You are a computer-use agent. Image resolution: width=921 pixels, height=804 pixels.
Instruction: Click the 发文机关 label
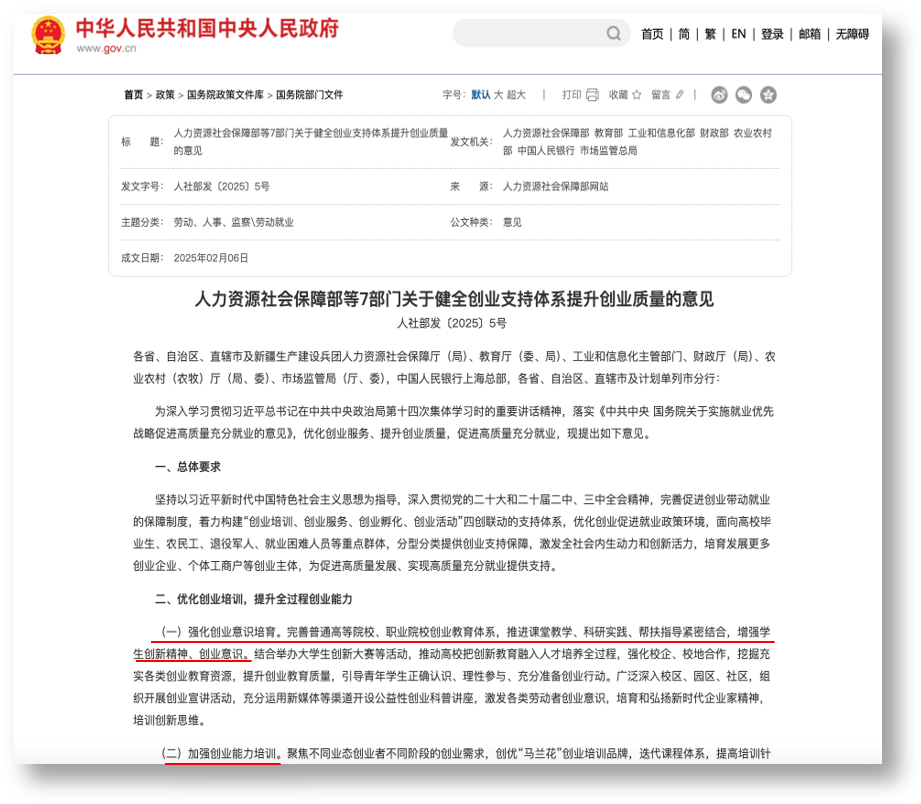coord(471,142)
